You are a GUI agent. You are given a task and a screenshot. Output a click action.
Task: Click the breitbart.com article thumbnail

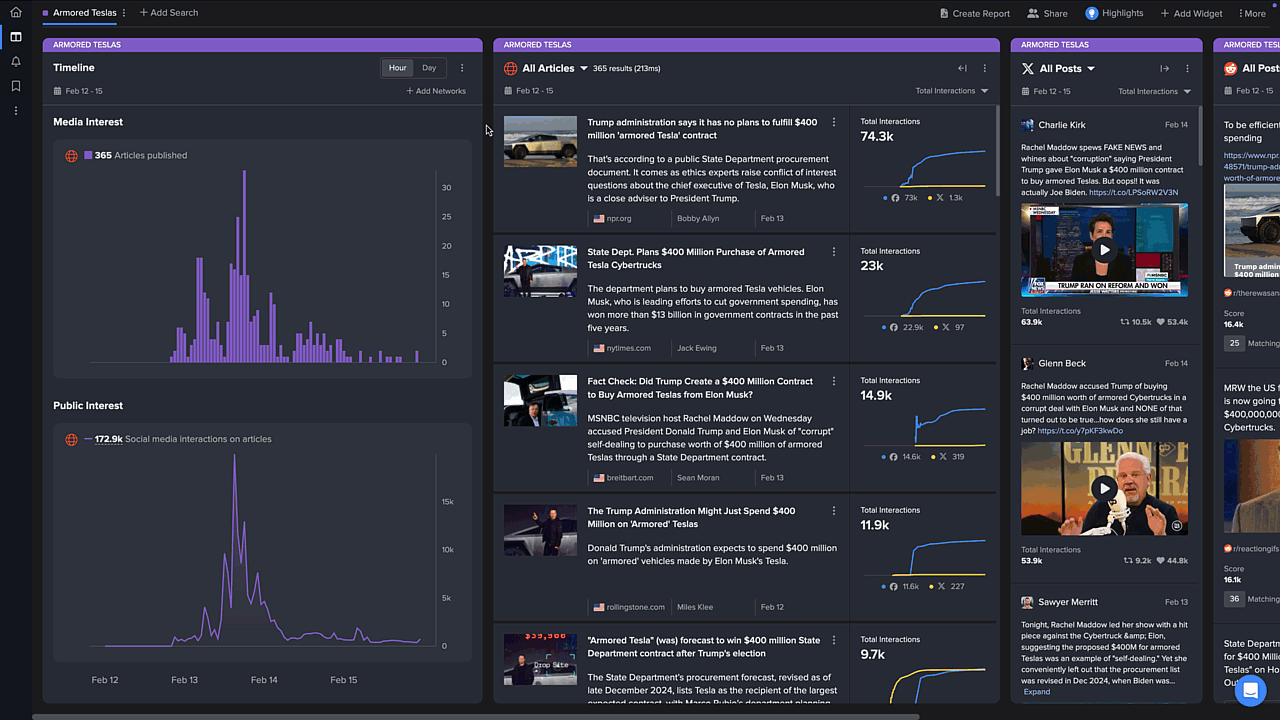tap(540, 400)
